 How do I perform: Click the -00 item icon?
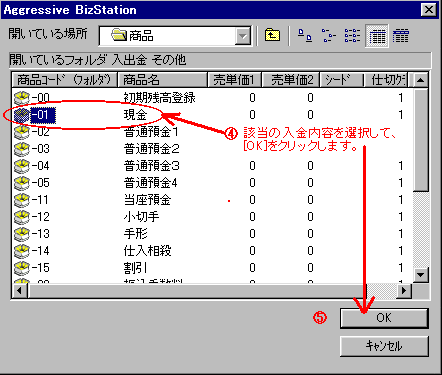pos(22,98)
